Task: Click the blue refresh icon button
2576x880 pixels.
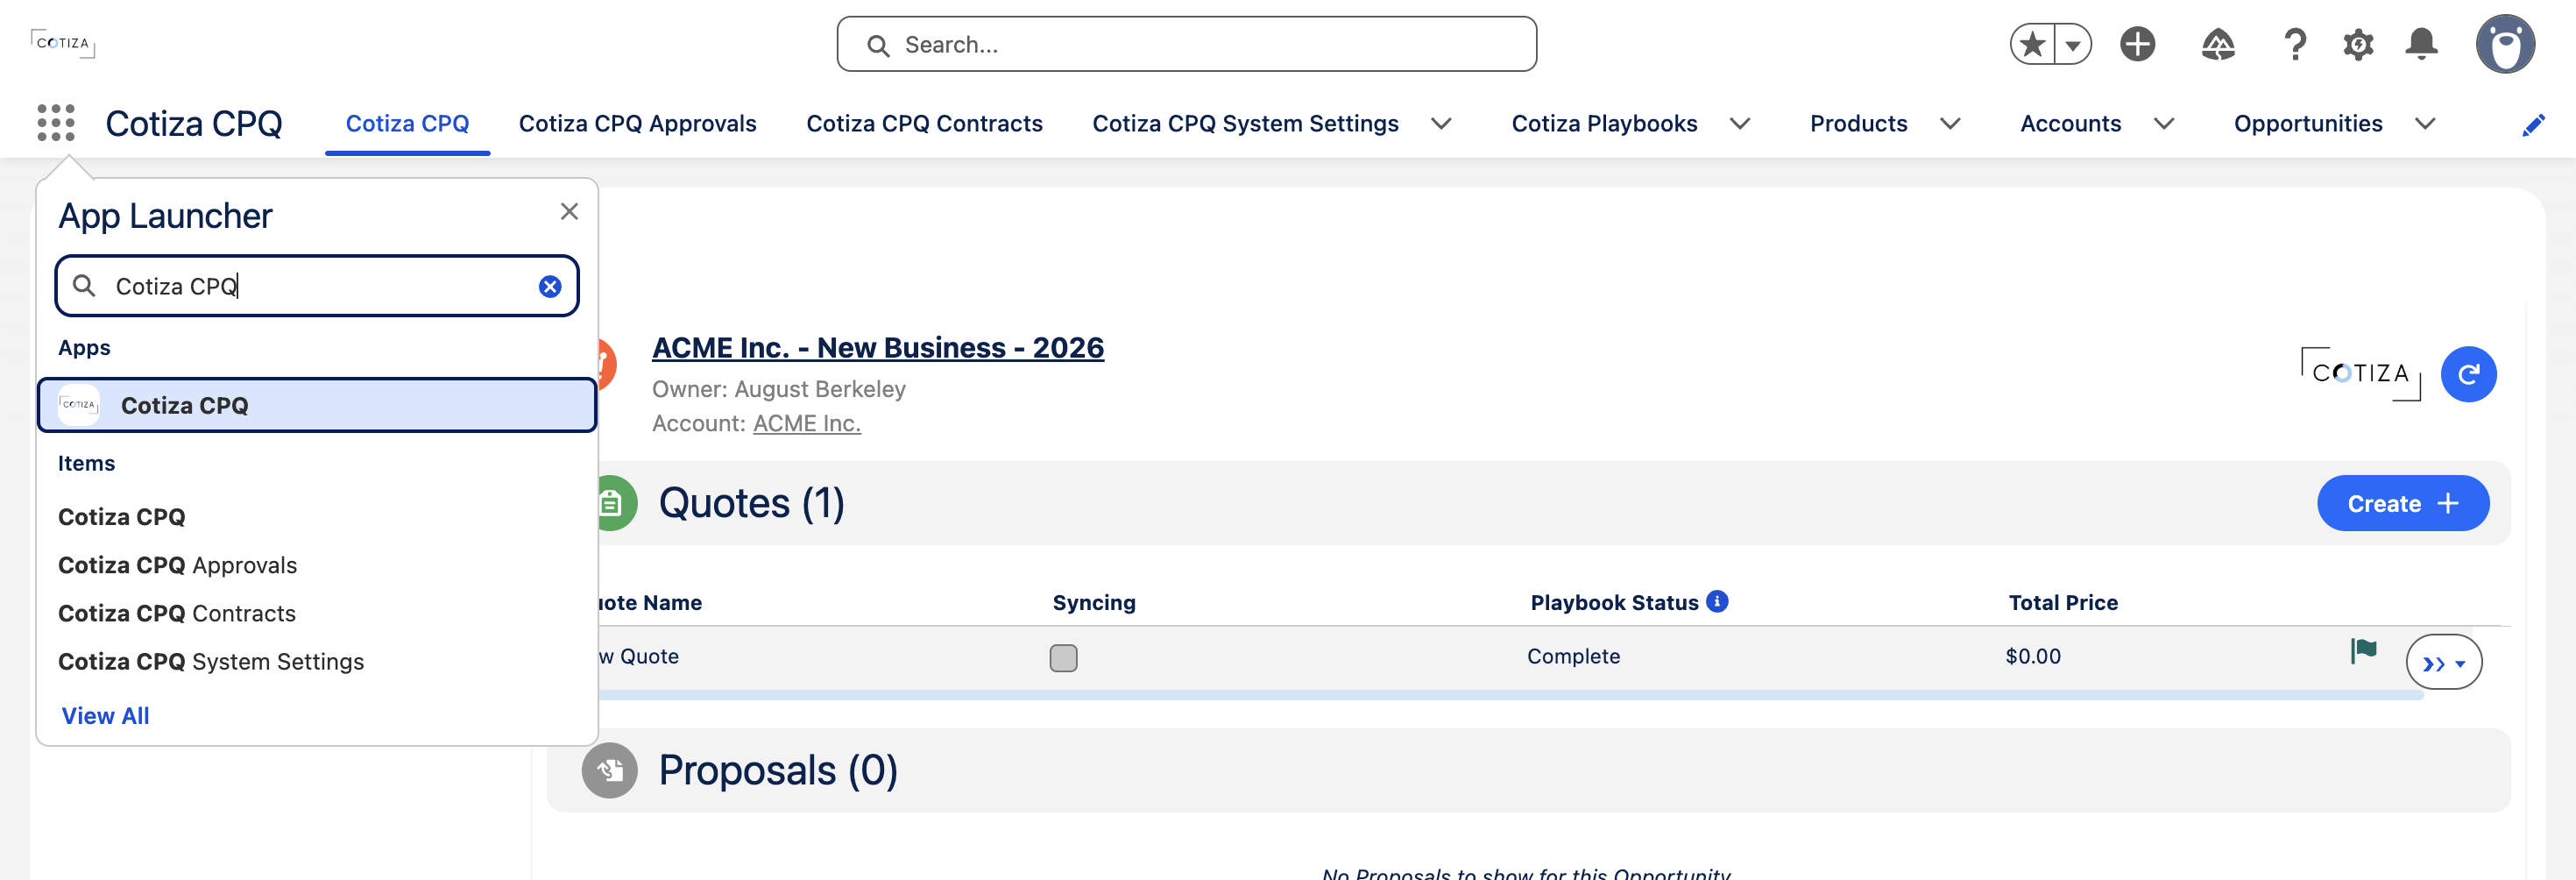Action: pos(2468,374)
